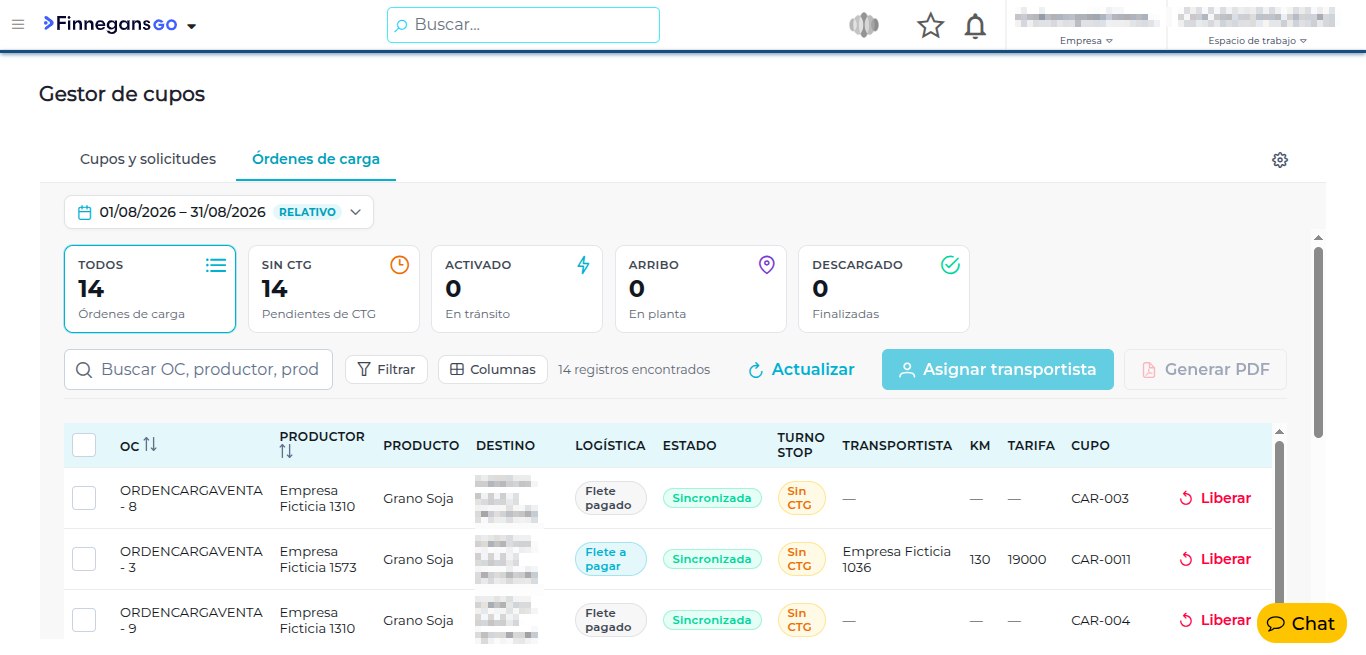Select the TODOS status card

(150, 289)
